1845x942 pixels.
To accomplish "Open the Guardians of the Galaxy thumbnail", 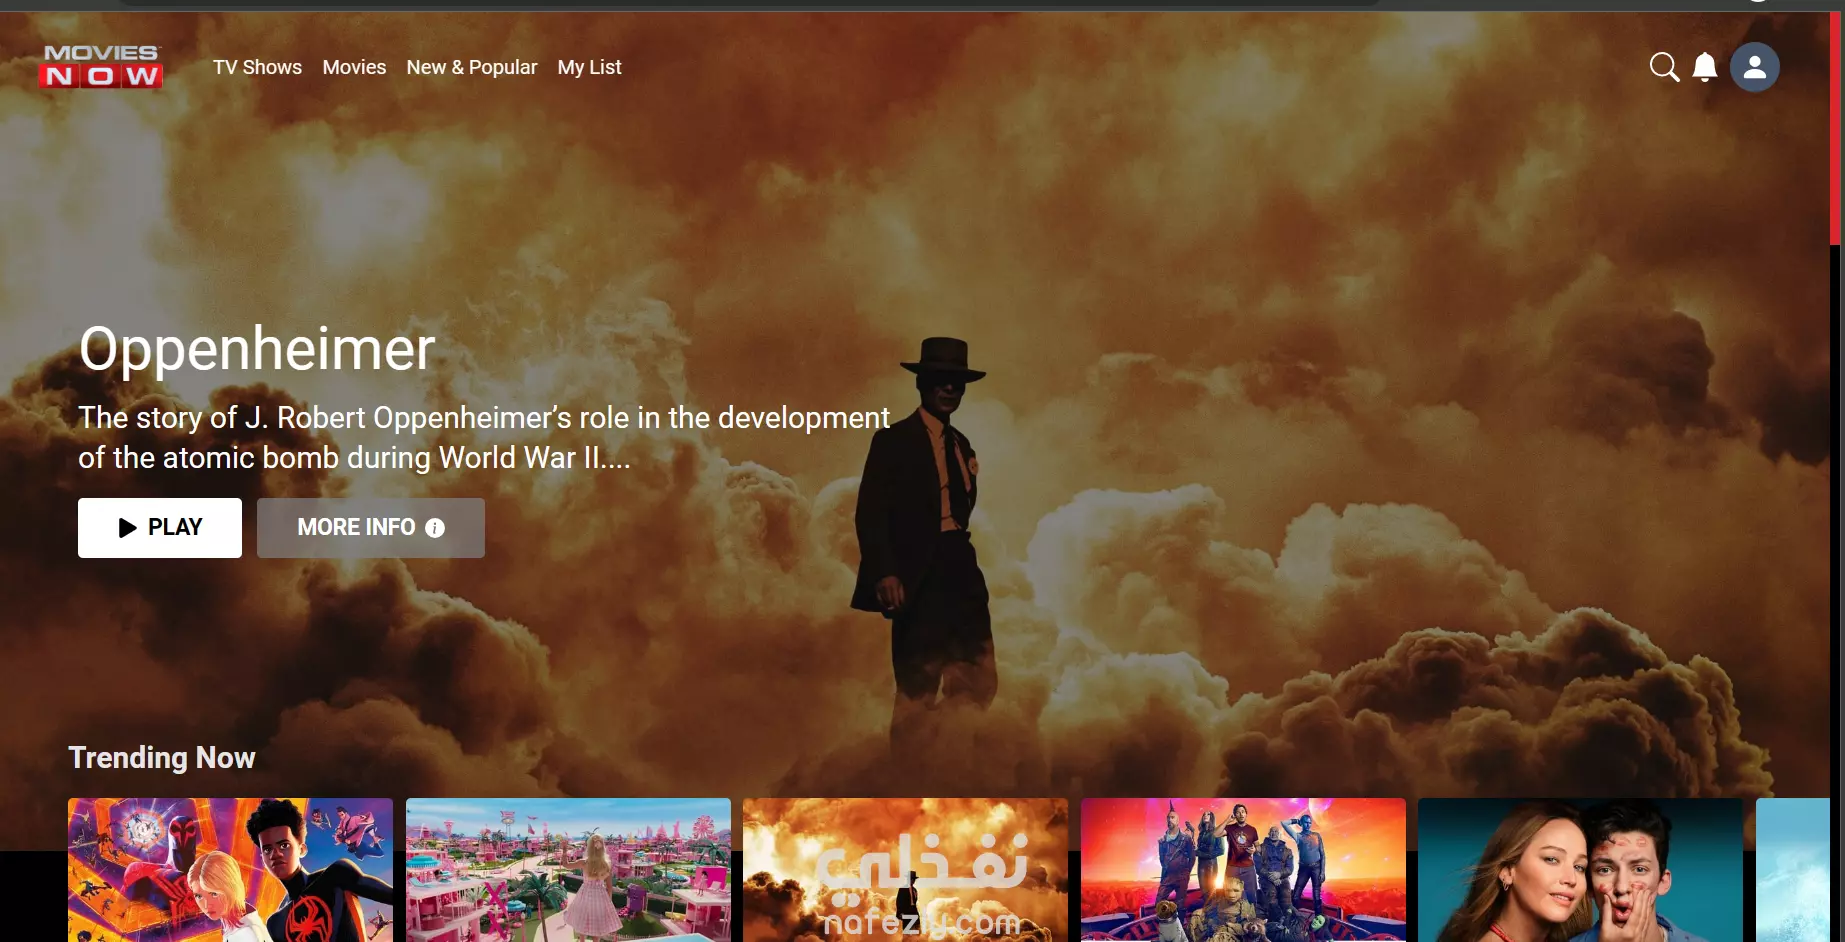I will click(x=1243, y=870).
